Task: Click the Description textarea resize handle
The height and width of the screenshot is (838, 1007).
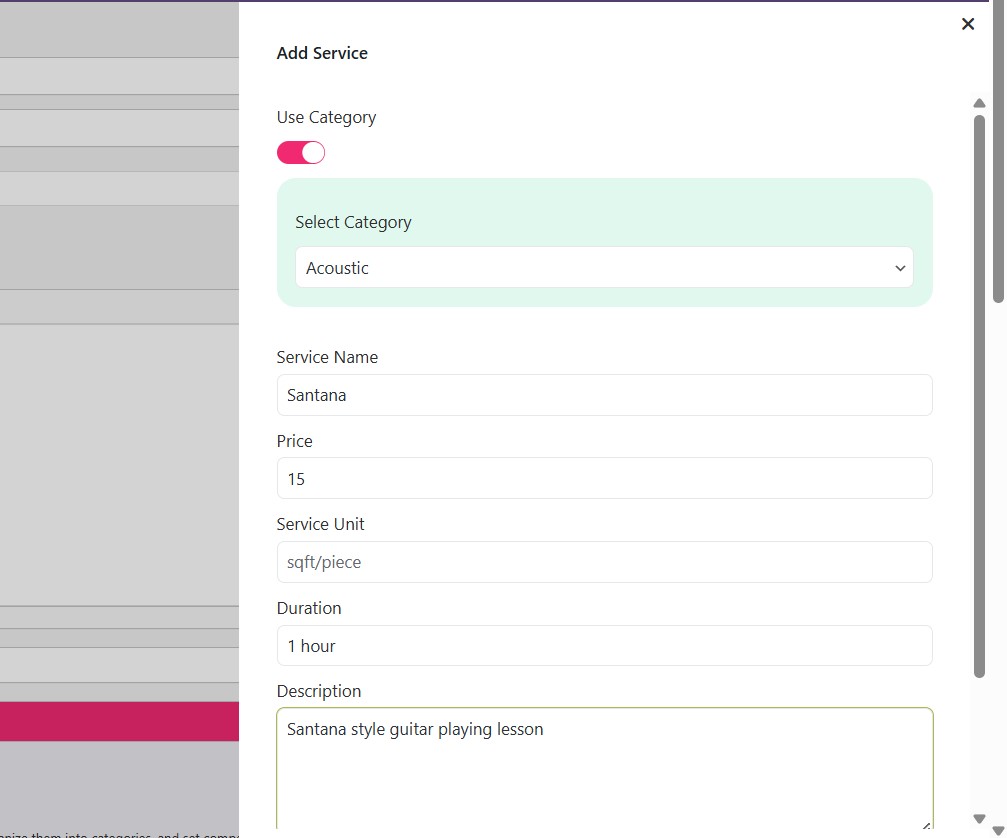Action: click(x=926, y=826)
